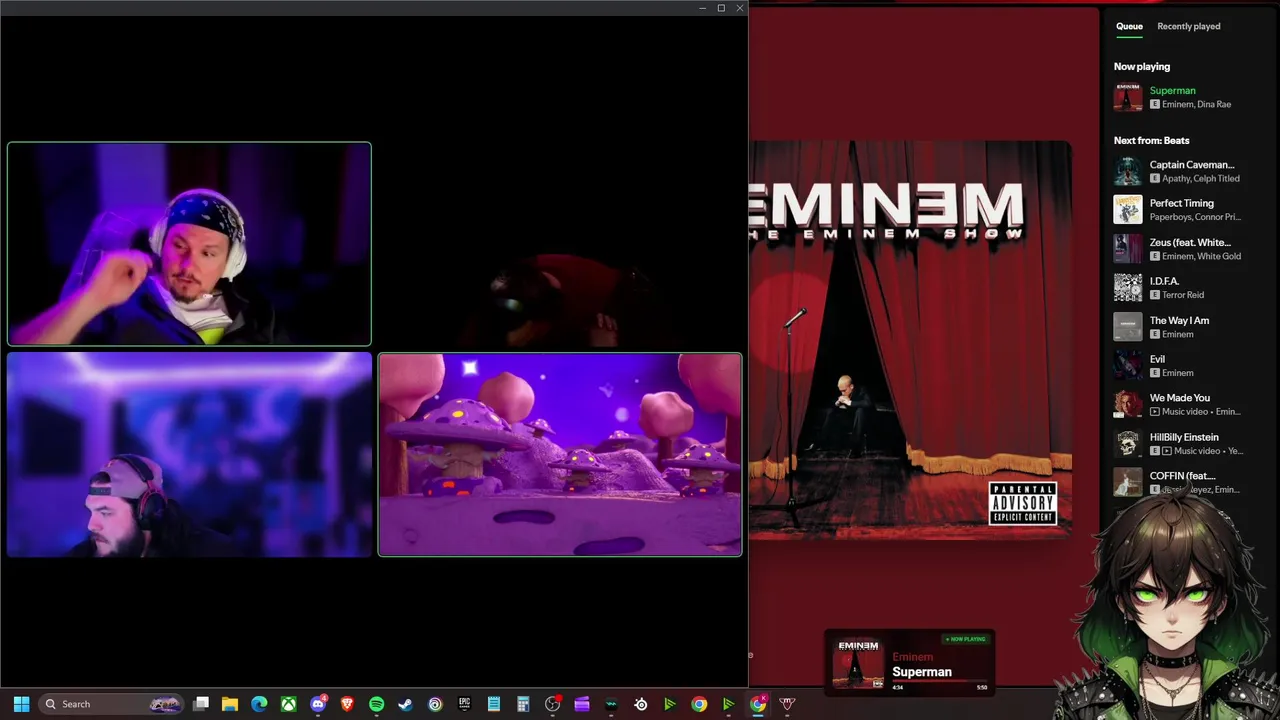This screenshot has height=720, width=1280.
Task: Click The Way I Am cover thumbnail
Action: pyautogui.click(x=1128, y=327)
